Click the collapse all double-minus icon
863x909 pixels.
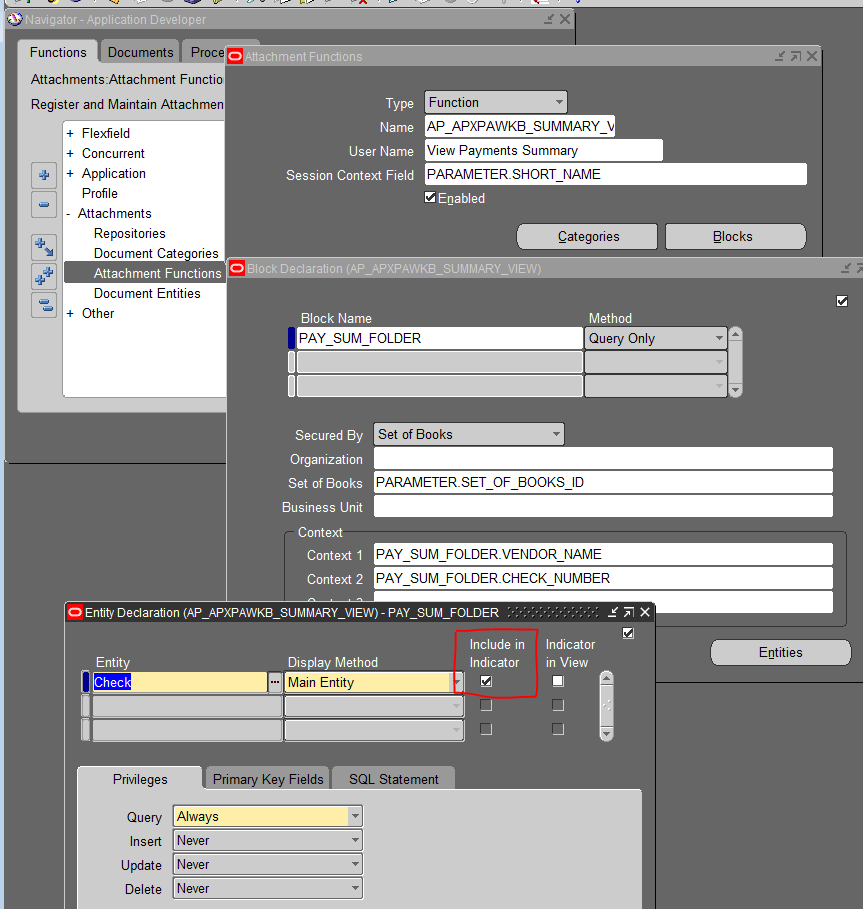[44, 302]
